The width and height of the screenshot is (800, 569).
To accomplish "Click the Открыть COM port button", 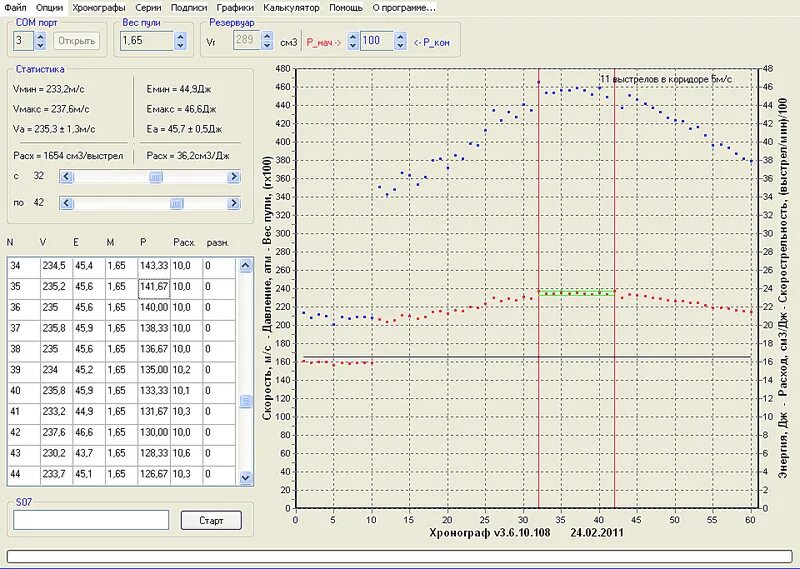I will coord(77,41).
